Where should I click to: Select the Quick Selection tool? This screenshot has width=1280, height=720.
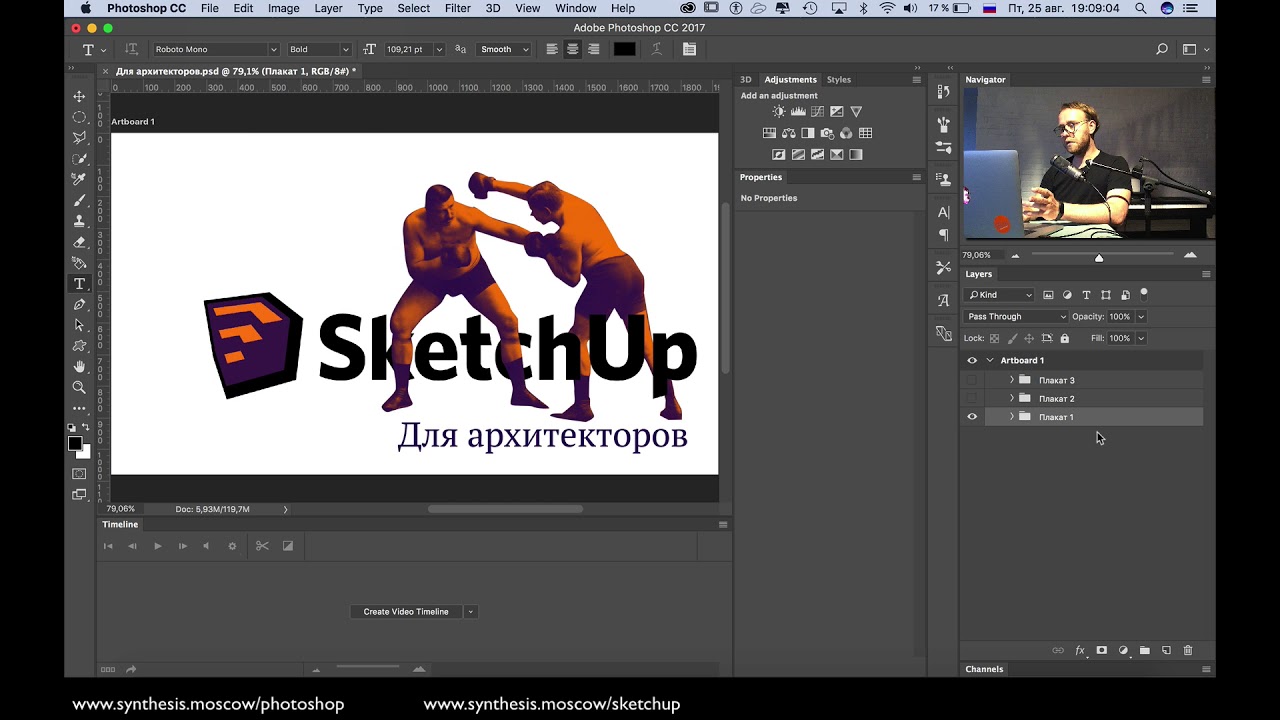pyautogui.click(x=79, y=159)
